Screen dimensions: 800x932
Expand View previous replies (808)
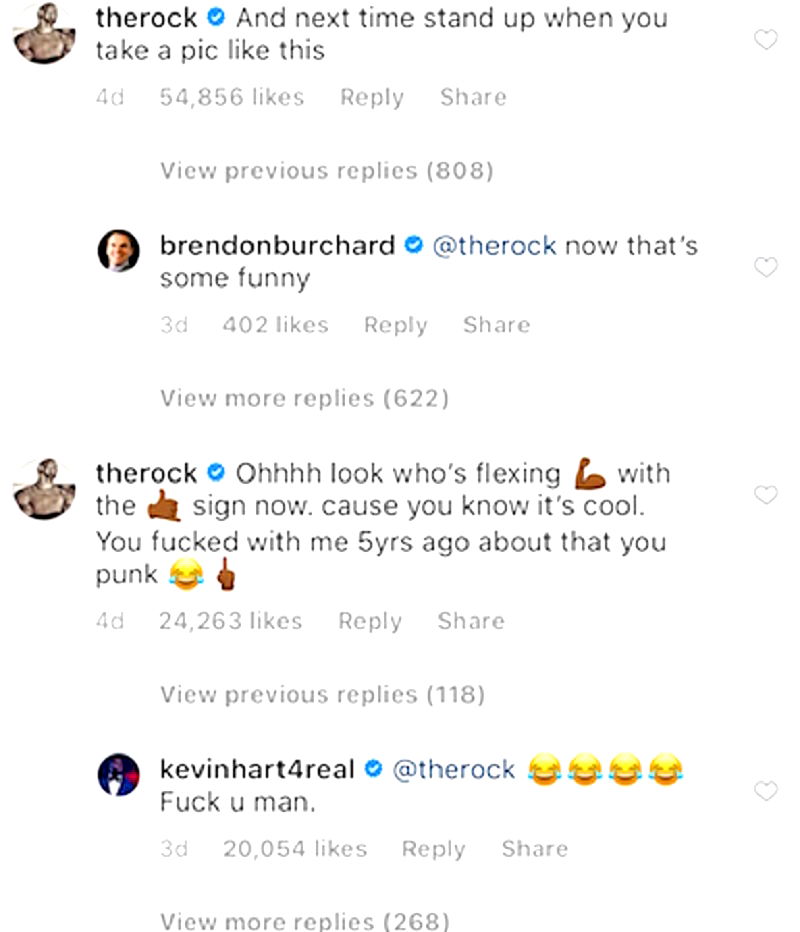[327, 171]
